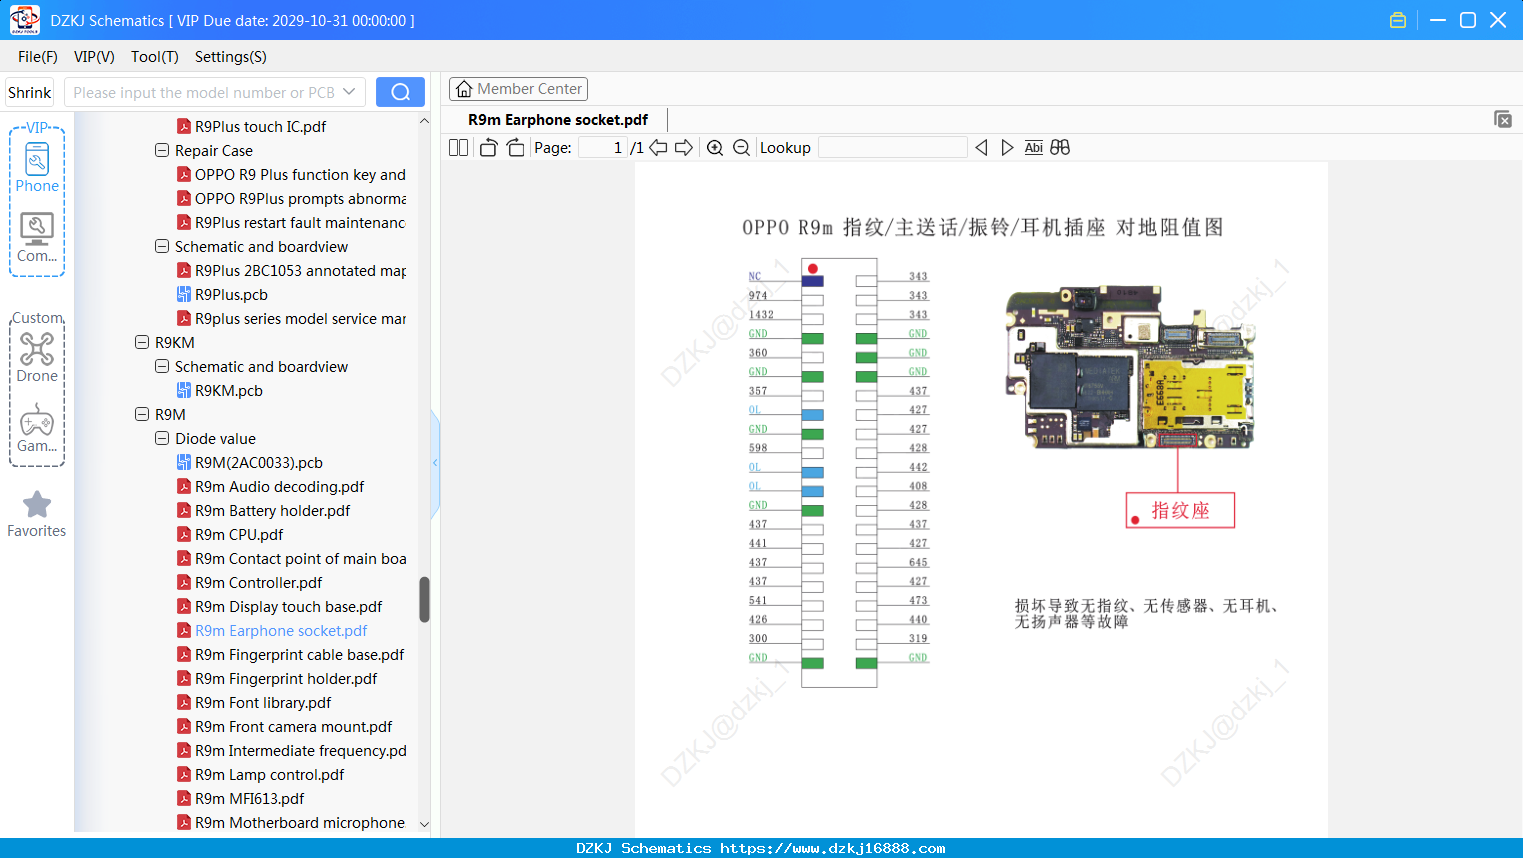The image size is (1523, 858).
Task: Collapse the Diode value folder
Action: (x=162, y=439)
